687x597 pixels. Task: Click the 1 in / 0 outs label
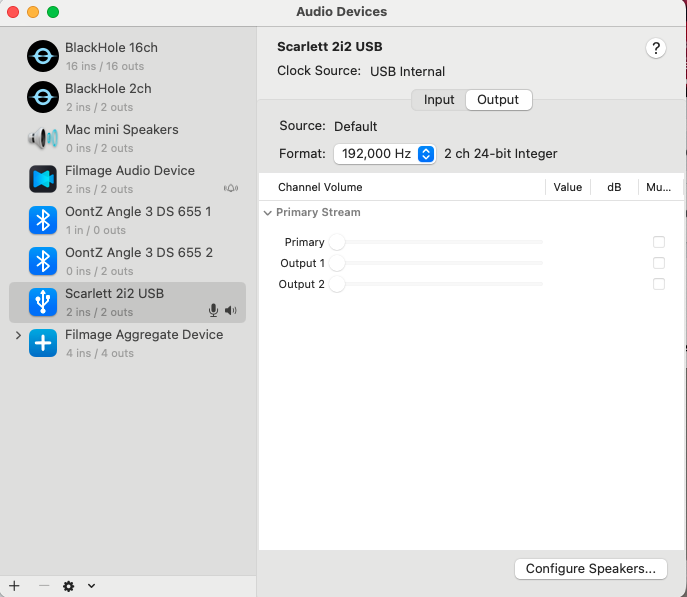pos(96,230)
